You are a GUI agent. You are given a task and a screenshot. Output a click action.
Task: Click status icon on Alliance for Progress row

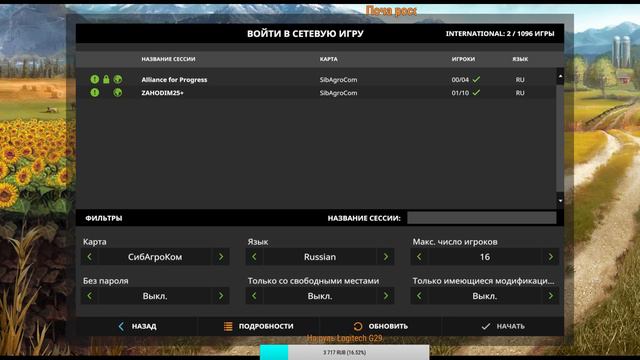click(x=95, y=79)
